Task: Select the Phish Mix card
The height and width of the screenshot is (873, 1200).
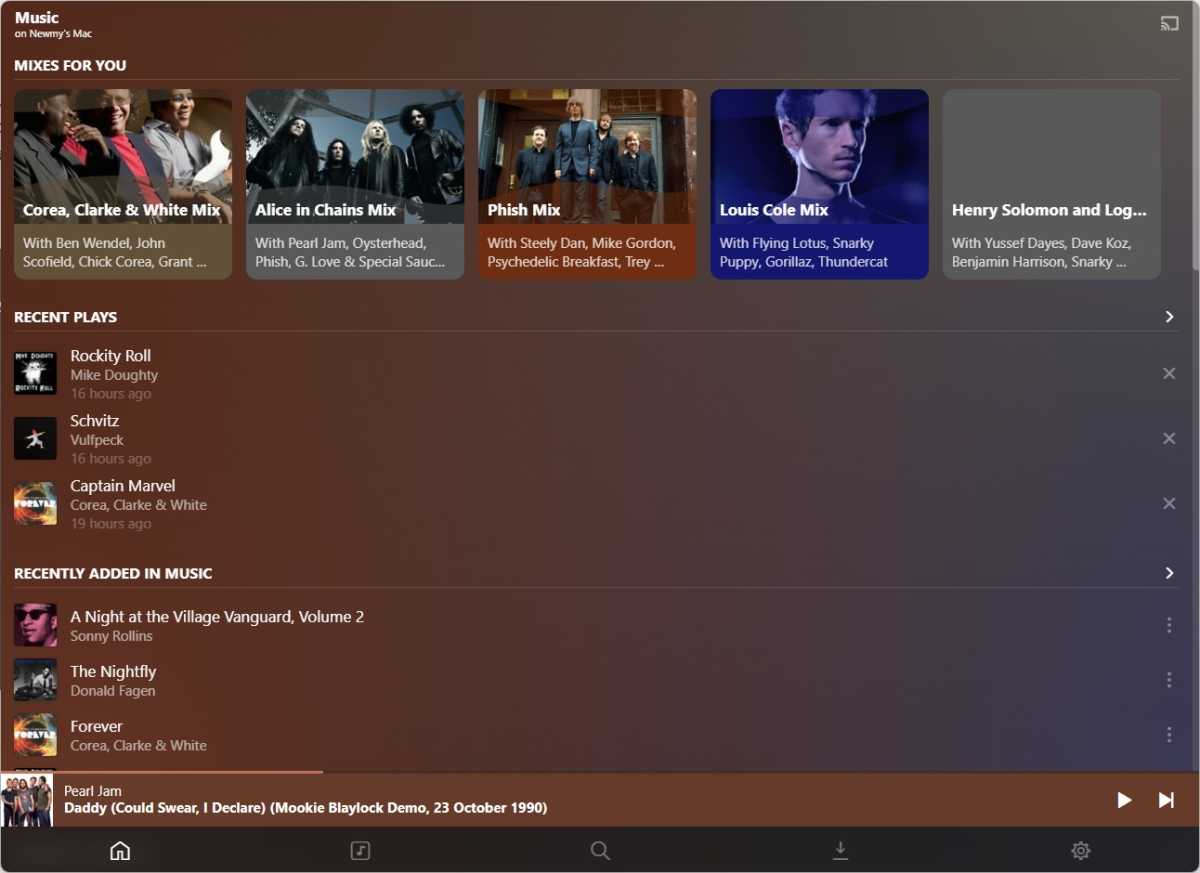Action: 587,184
